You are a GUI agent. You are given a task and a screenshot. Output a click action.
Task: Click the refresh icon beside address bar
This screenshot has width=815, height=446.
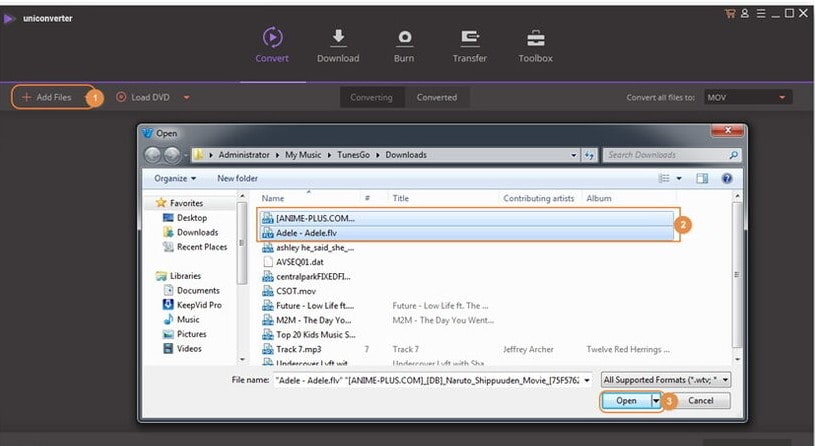click(589, 155)
